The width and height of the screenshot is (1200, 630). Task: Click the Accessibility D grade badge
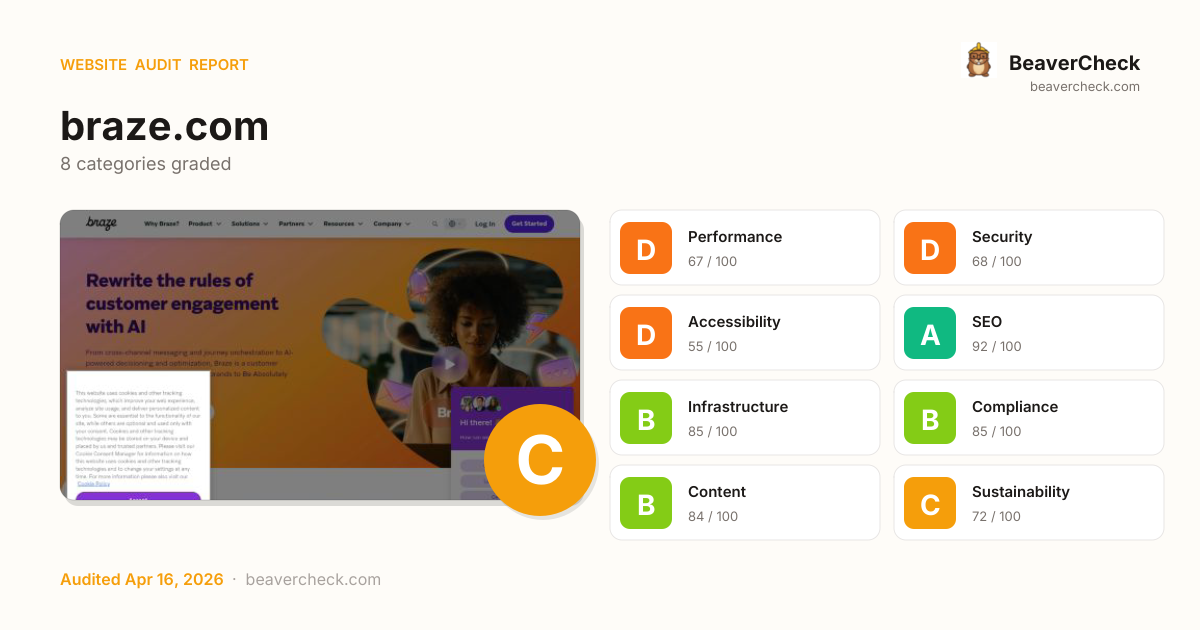tap(646, 333)
